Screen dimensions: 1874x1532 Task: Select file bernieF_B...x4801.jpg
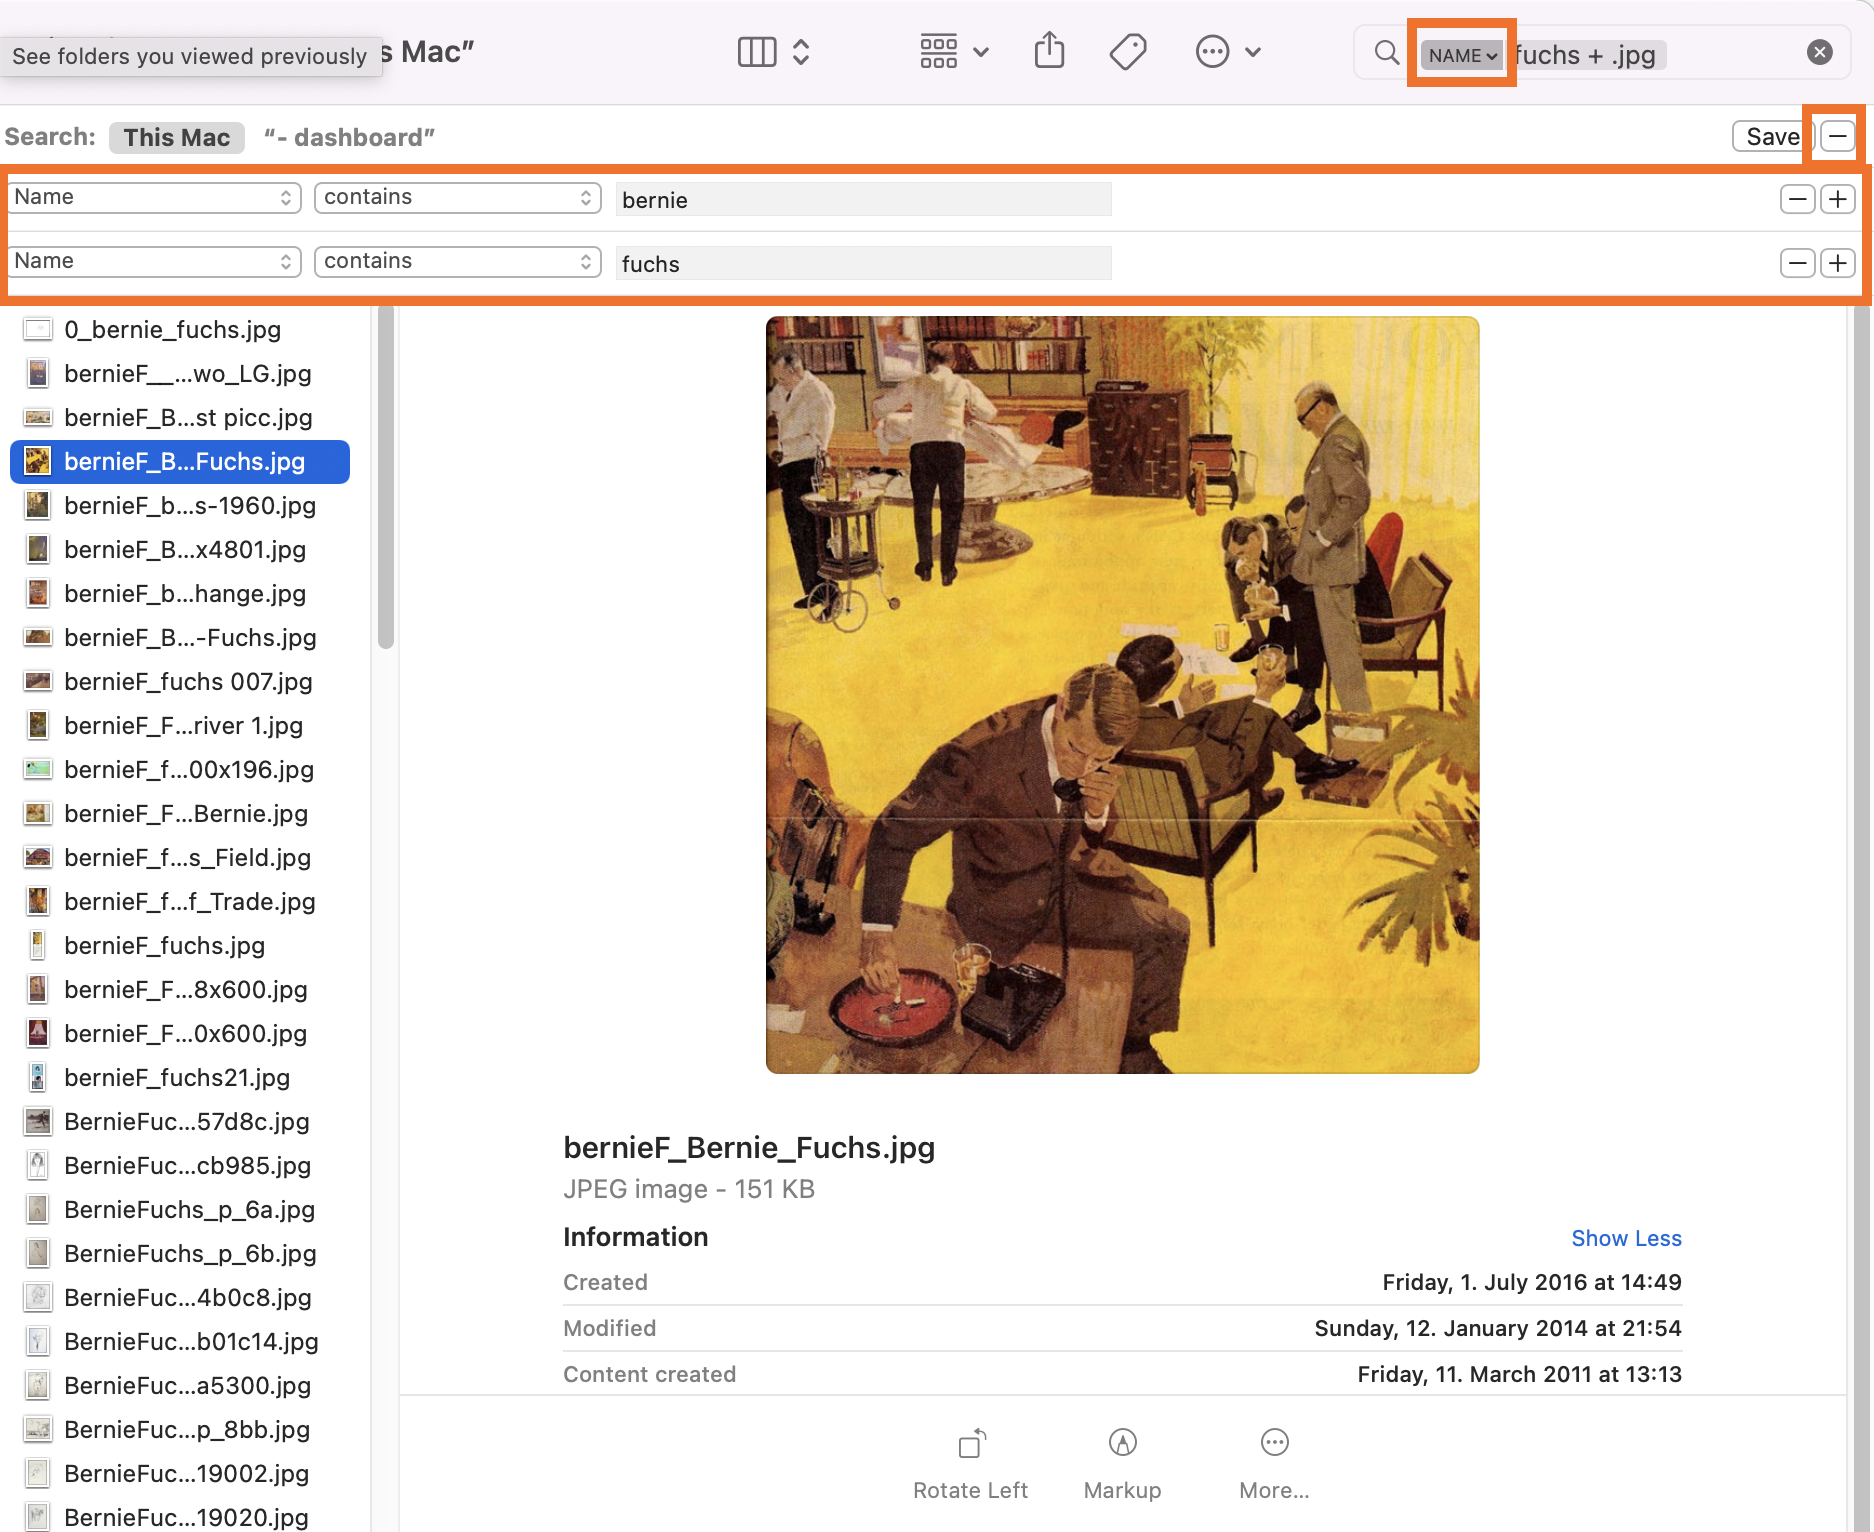(x=180, y=550)
